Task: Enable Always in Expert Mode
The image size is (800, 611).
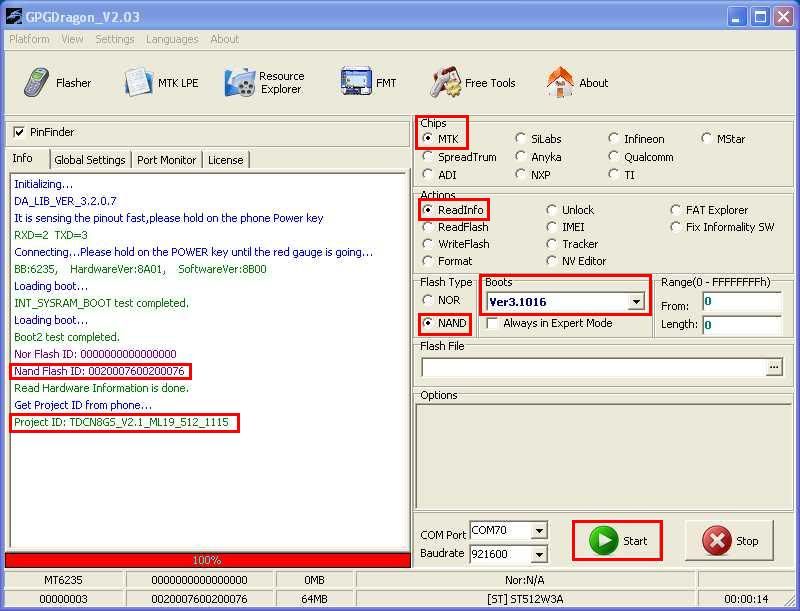Action: pyautogui.click(x=492, y=323)
